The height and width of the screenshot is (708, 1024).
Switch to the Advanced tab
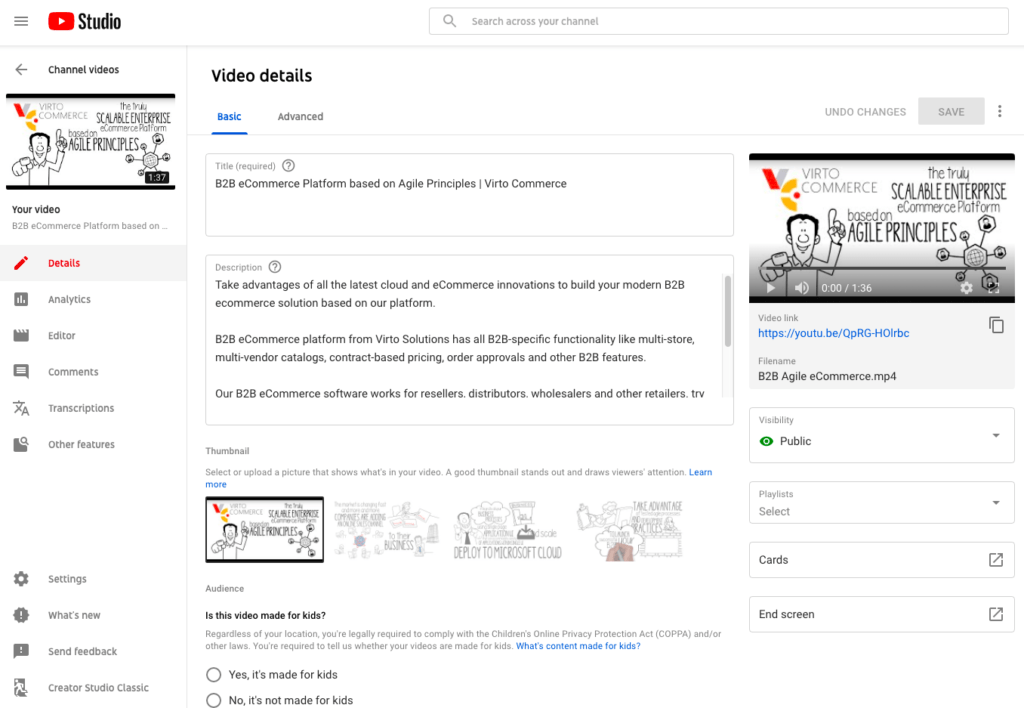(x=300, y=116)
